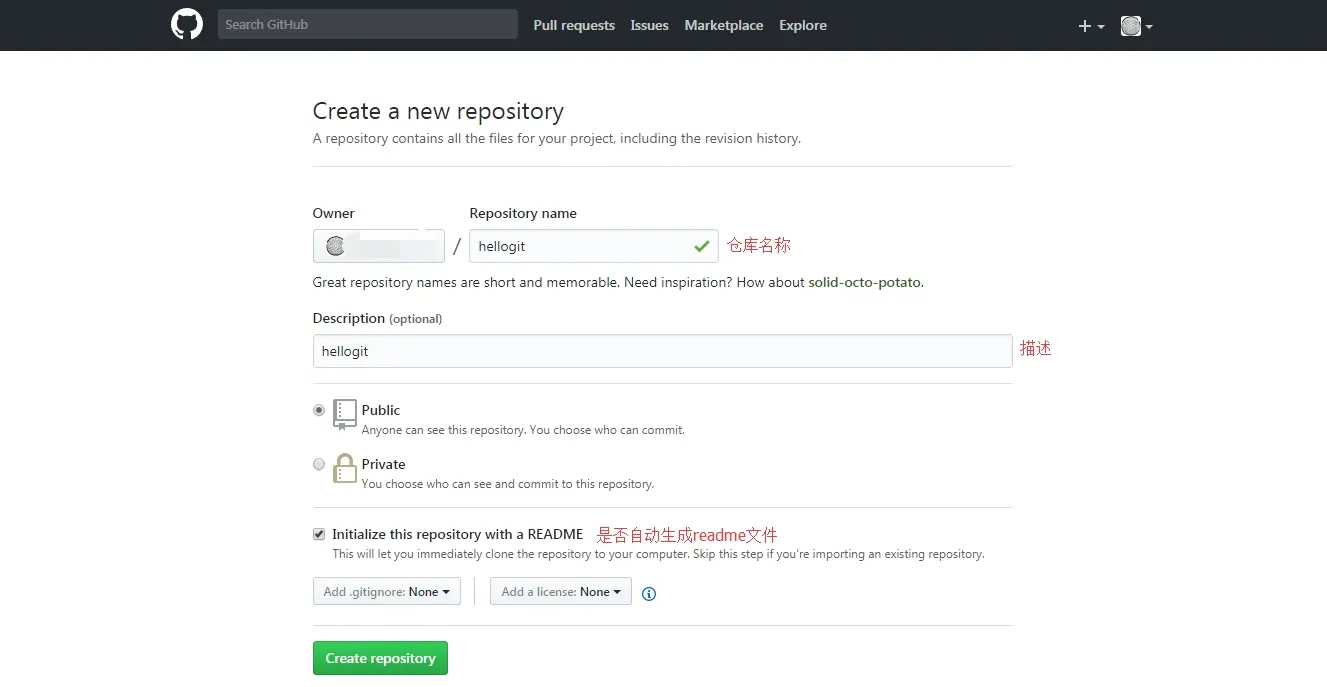Viewport: 1327px width, 687px height.
Task: Open the Owner dropdown
Action: pyautogui.click(x=379, y=246)
